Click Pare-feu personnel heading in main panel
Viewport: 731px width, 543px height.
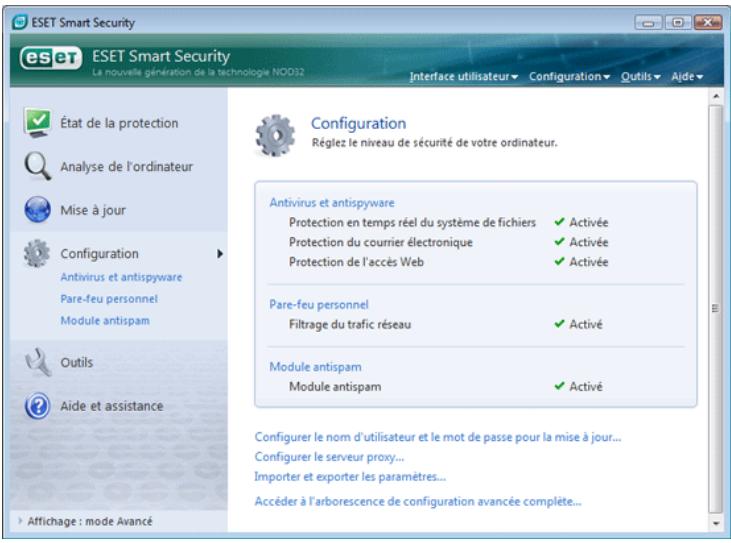click(319, 305)
